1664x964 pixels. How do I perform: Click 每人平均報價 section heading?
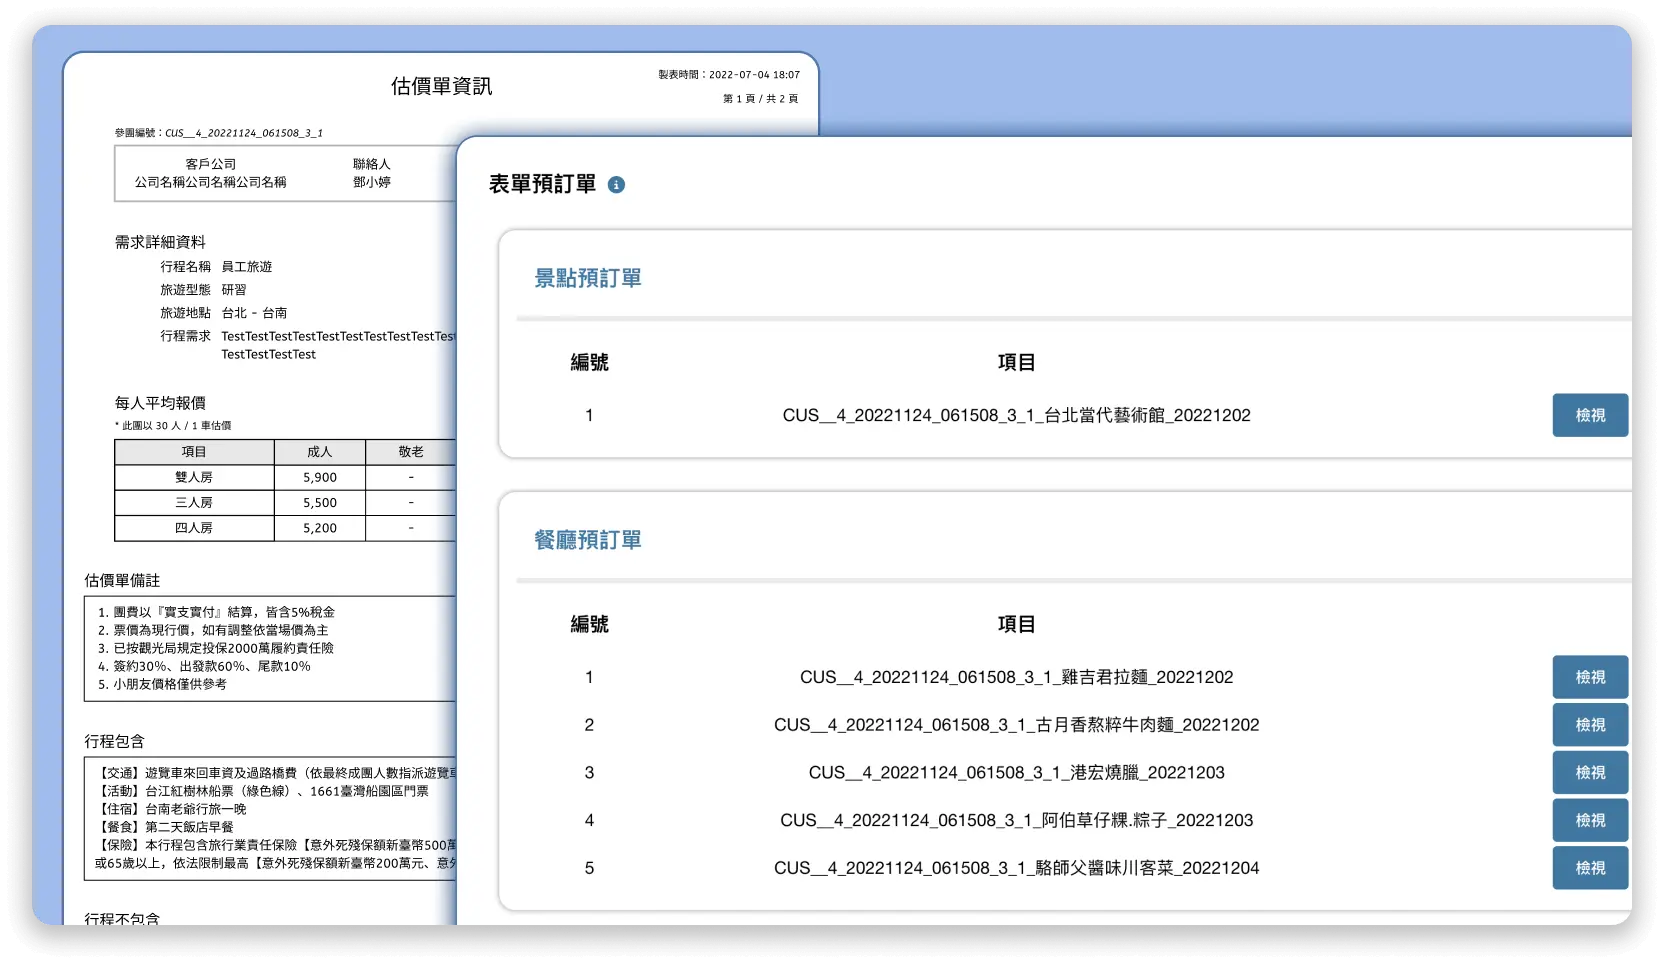160,403
